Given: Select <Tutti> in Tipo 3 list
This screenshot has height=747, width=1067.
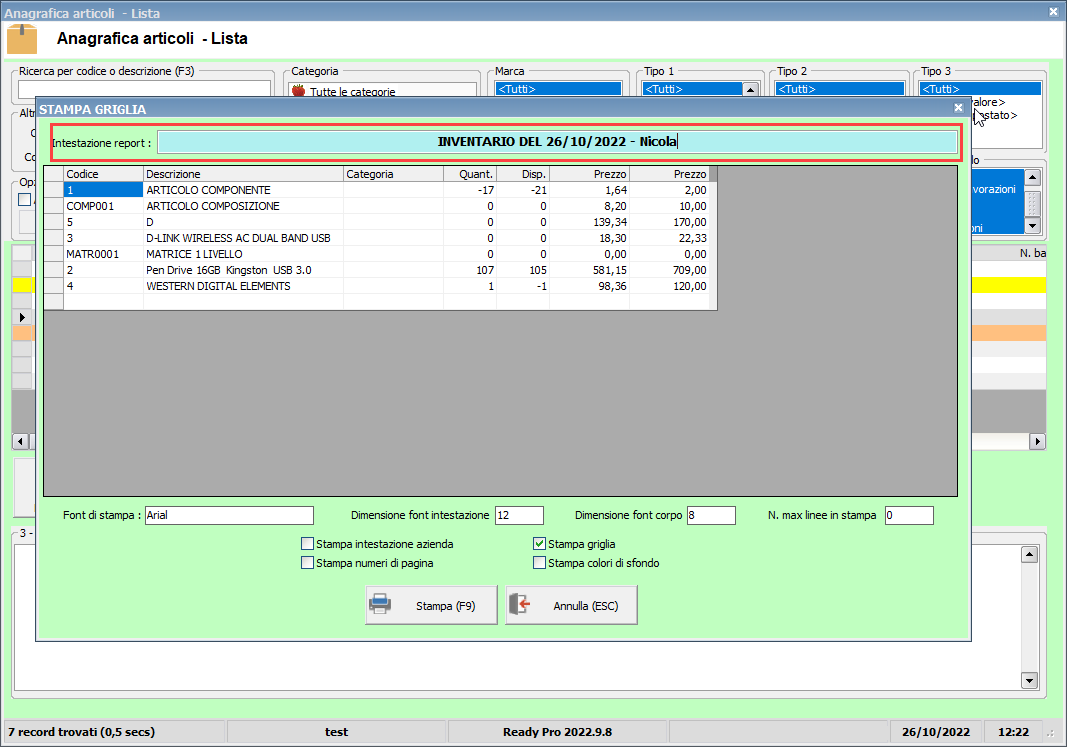Looking at the screenshot, I should 980,89.
